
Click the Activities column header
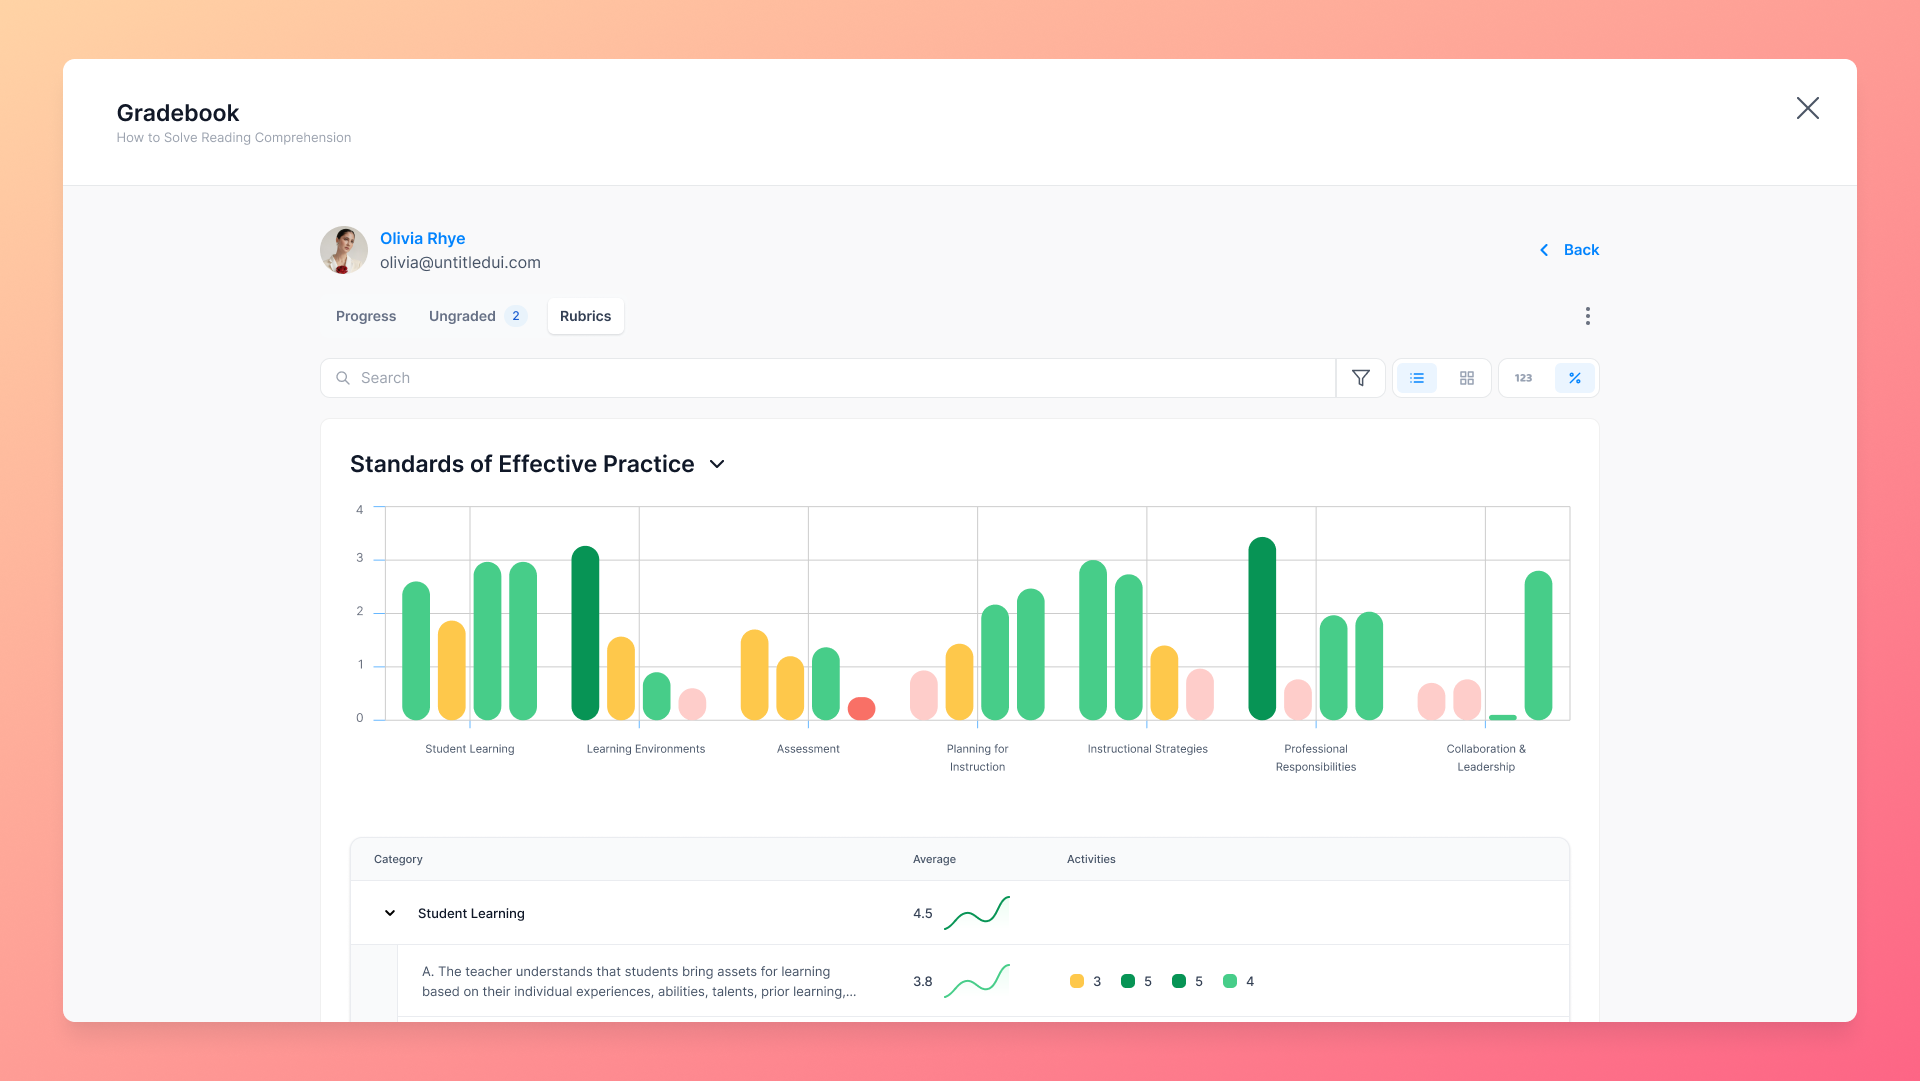[x=1091, y=859]
